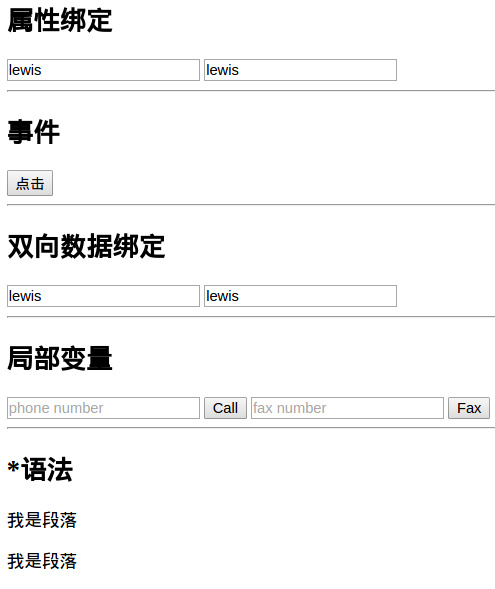This screenshot has width=495, height=589.
Task: Click the Fax button
Action: 469,408
